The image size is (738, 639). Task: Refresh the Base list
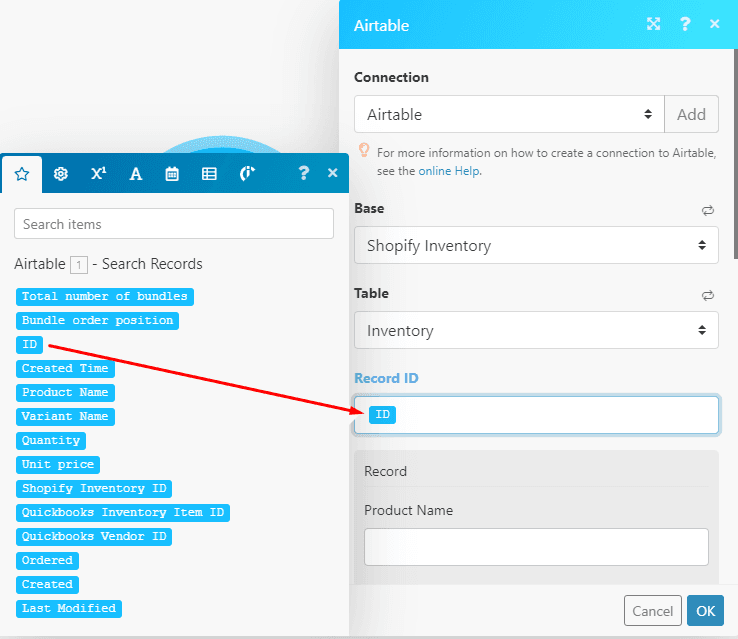click(x=708, y=210)
